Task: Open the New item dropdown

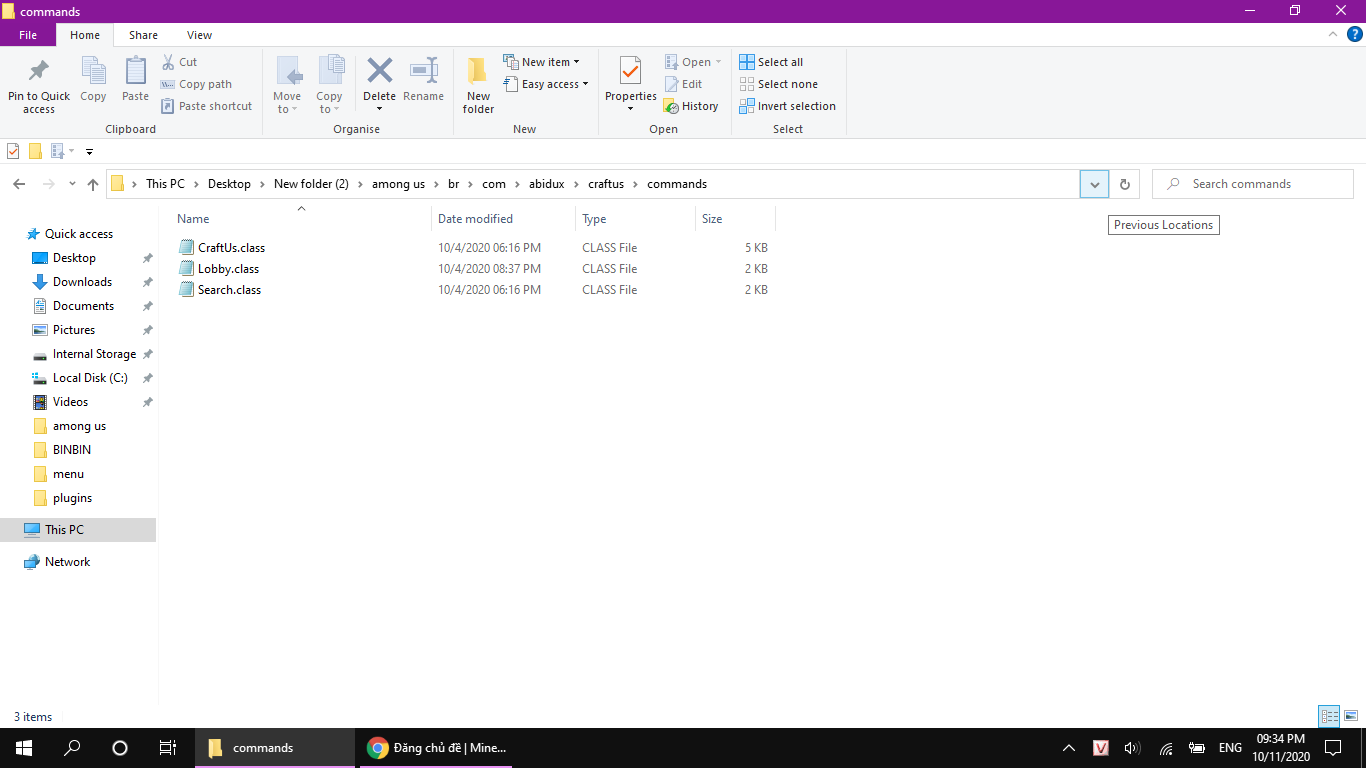Action: [541, 62]
